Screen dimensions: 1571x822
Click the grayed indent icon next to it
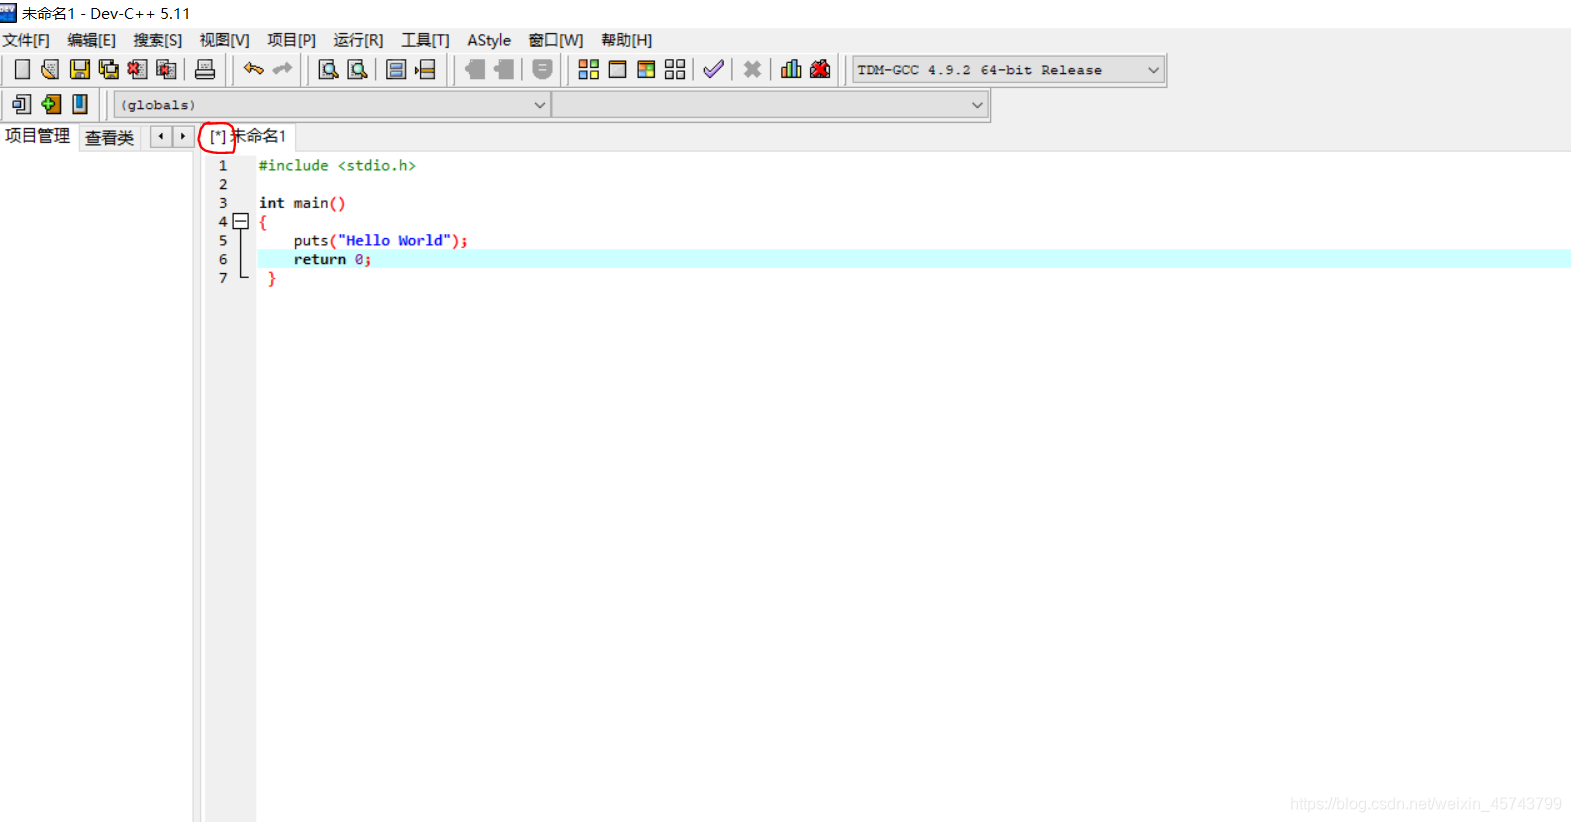pos(504,69)
